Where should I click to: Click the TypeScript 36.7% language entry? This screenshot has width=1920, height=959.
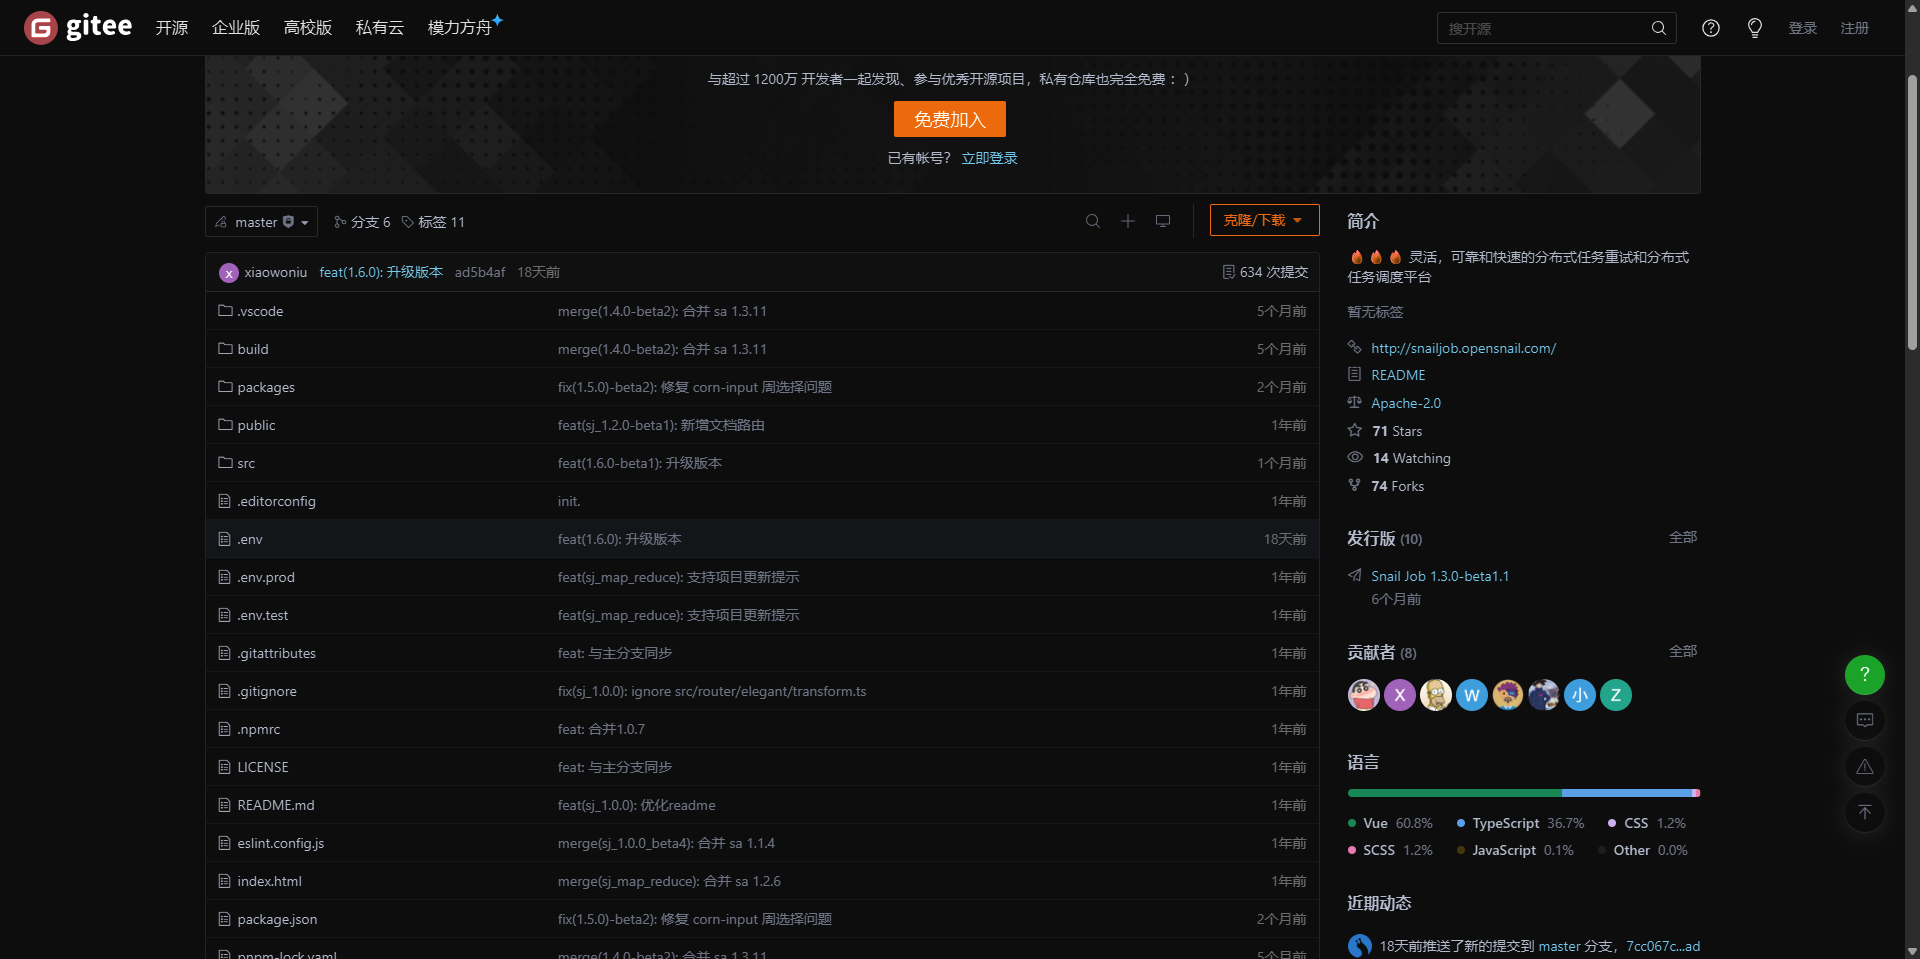coord(1520,823)
